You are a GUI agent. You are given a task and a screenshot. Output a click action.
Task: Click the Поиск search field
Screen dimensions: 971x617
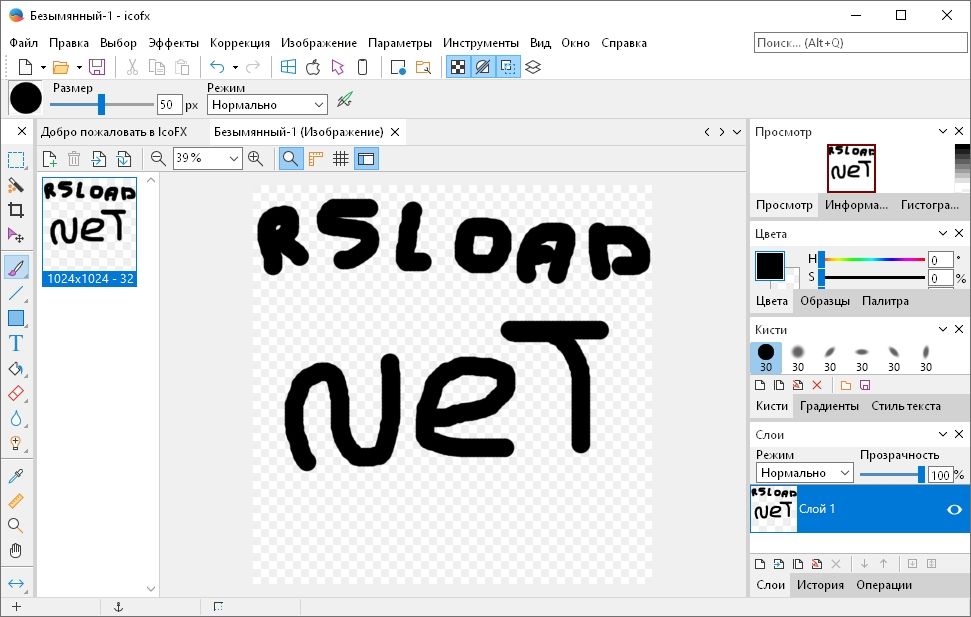click(860, 43)
